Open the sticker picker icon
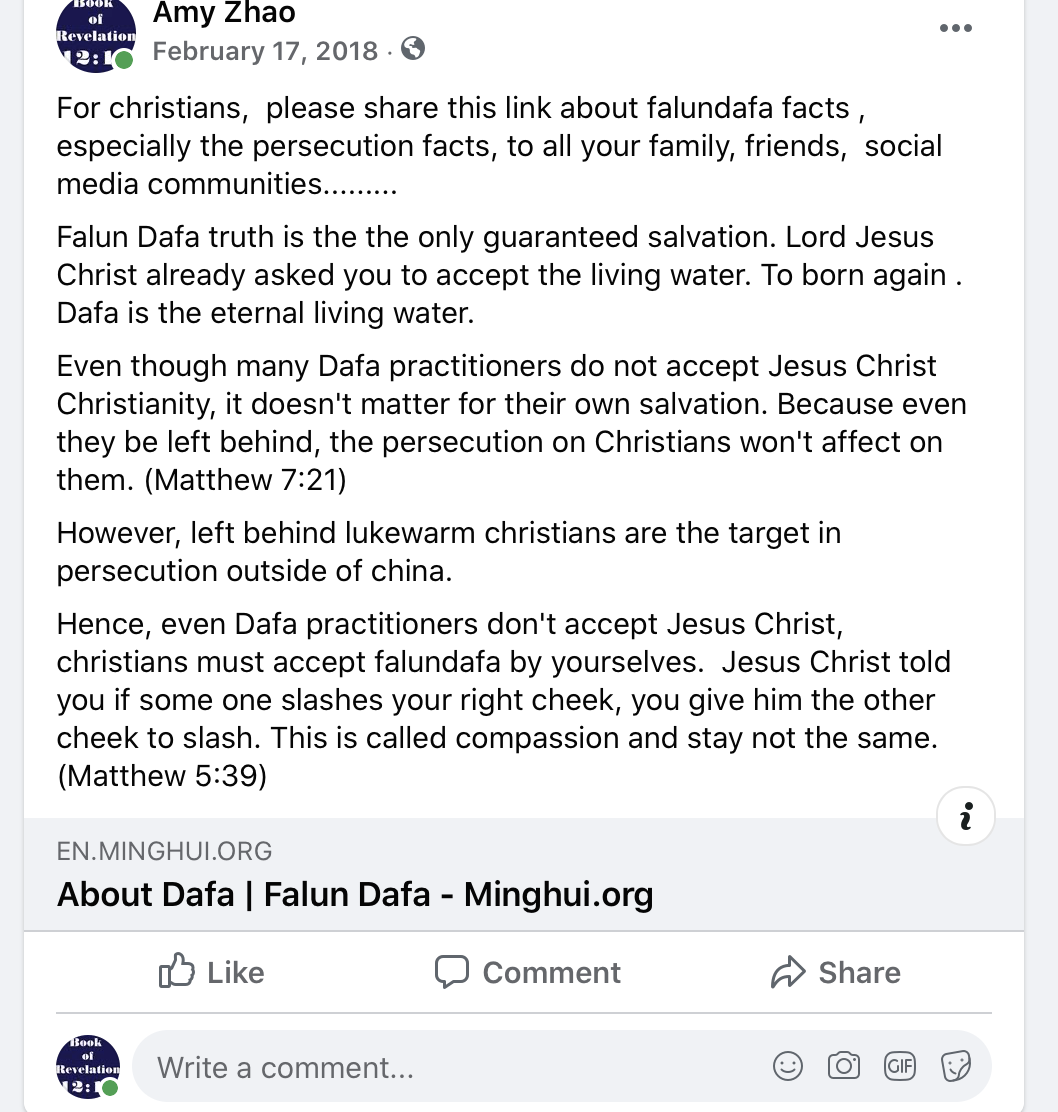Image resolution: width=1058 pixels, height=1112 pixels. [956, 1067]
